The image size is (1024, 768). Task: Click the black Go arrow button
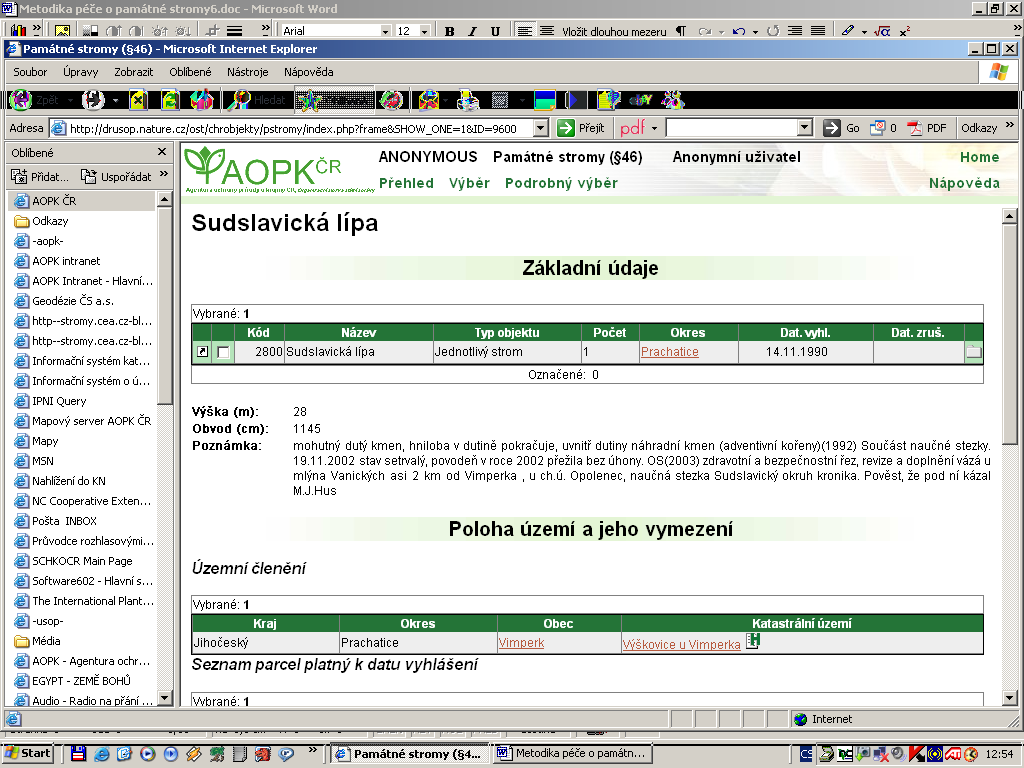point(831,128)
